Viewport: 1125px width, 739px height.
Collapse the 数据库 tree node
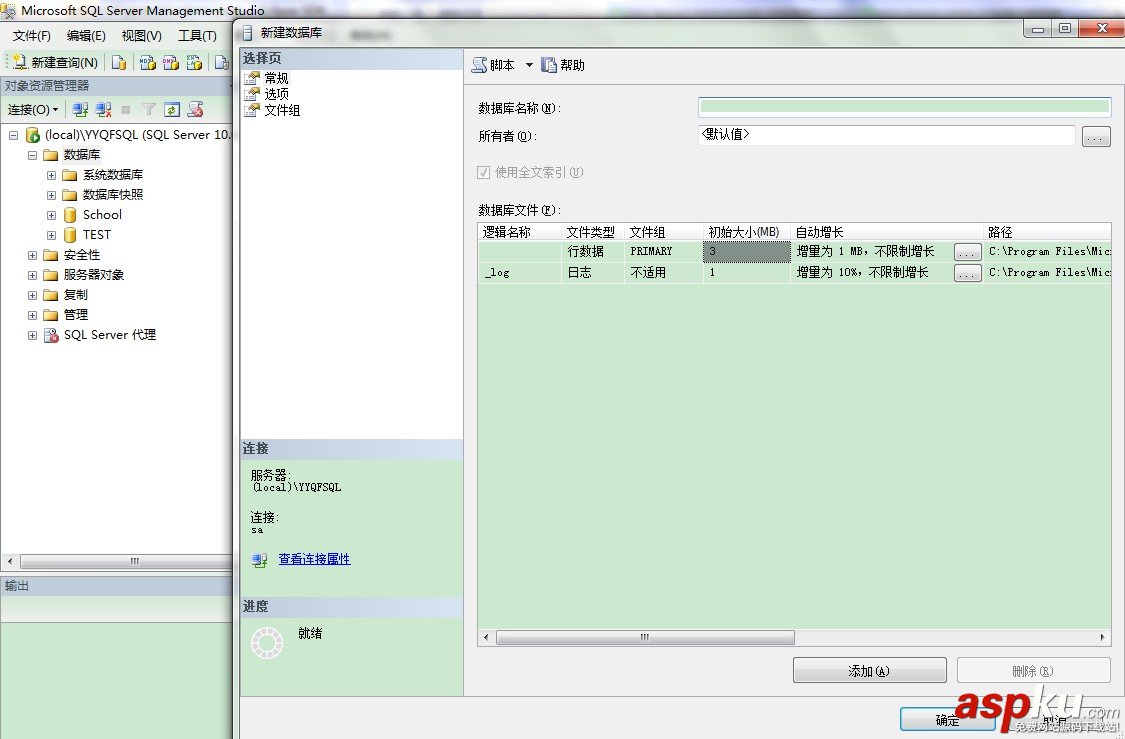32,155
